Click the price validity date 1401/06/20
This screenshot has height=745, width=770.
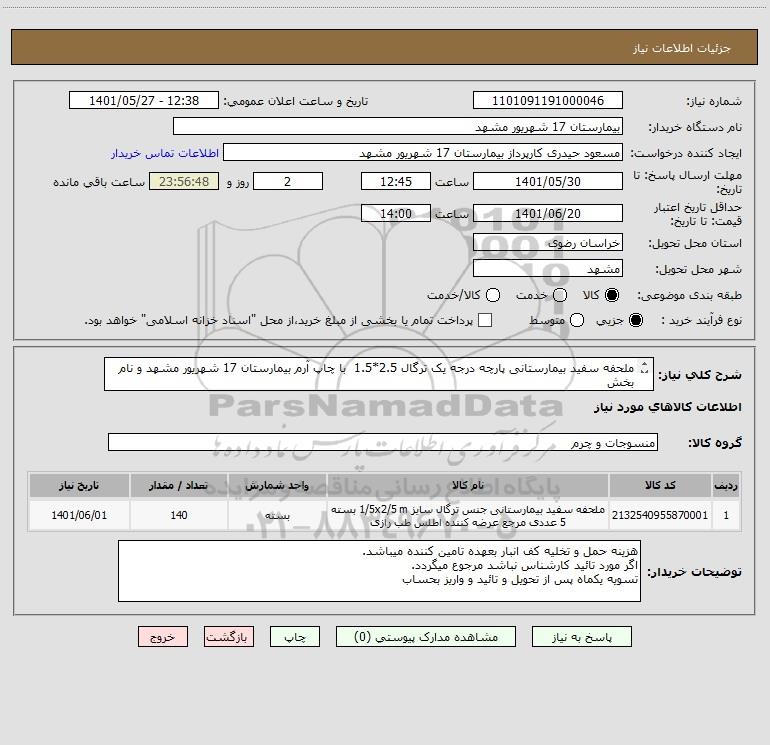click(548, 214)
